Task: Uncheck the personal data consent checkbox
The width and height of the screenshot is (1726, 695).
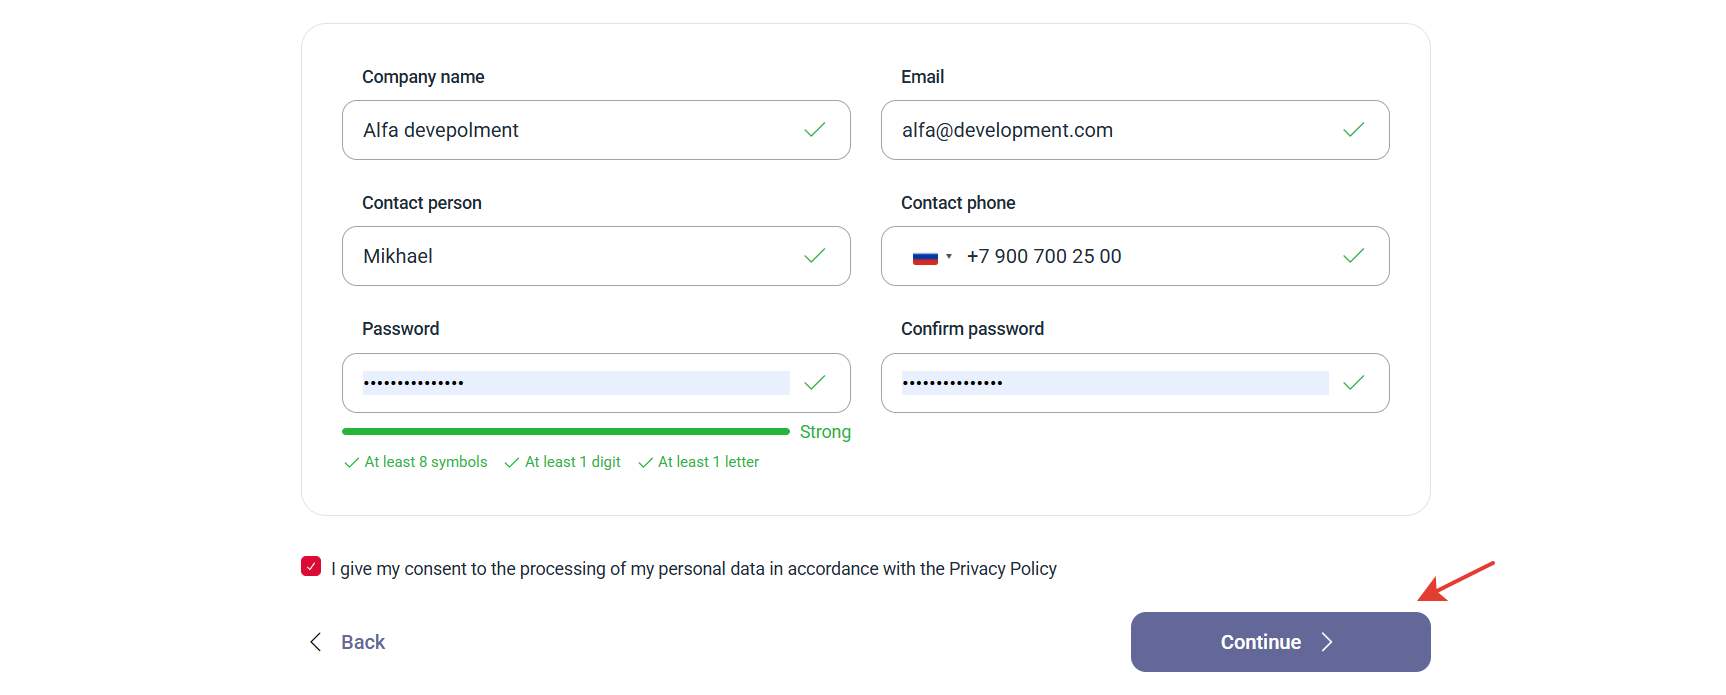Action: tap(311, 566)
